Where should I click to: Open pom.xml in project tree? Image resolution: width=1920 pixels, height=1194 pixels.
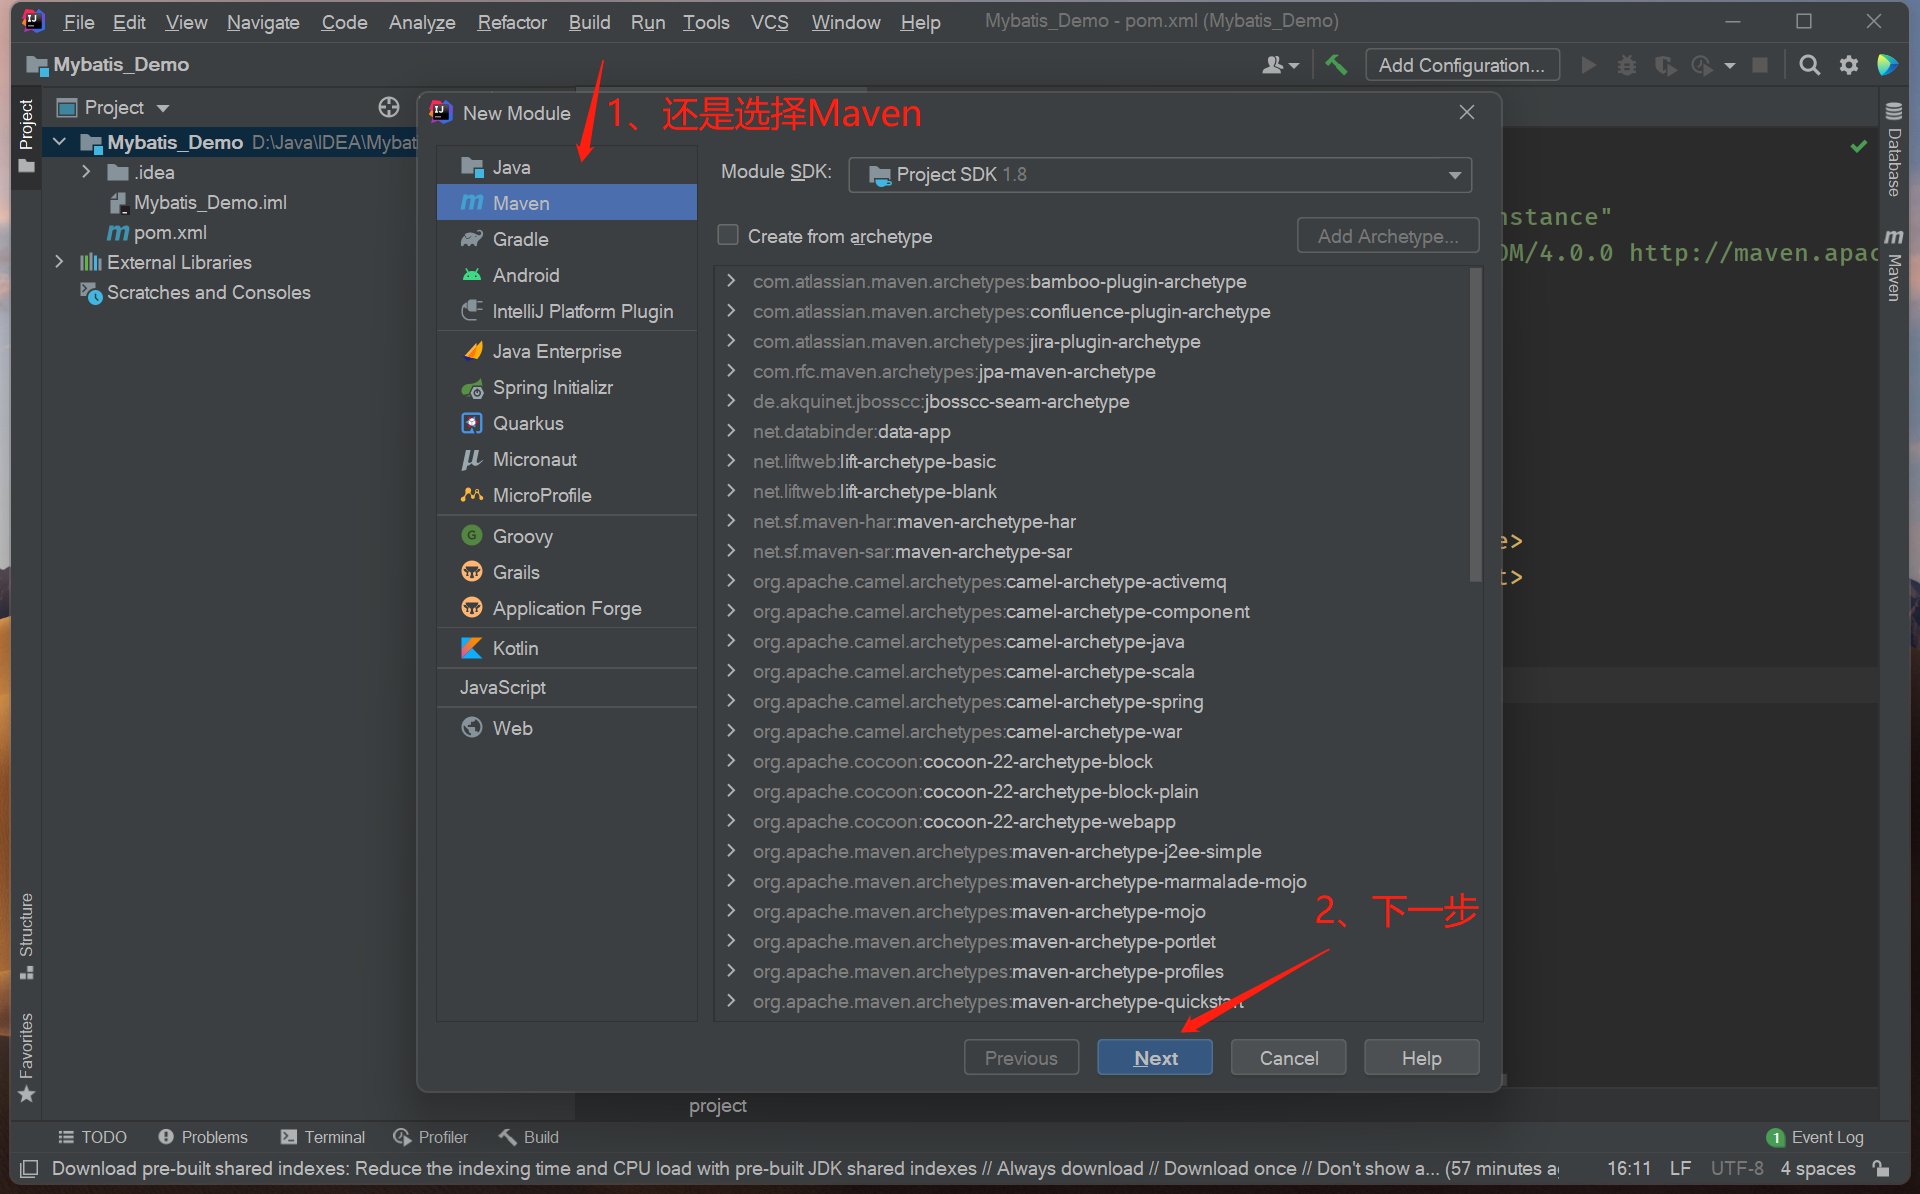tap(170, 232)
